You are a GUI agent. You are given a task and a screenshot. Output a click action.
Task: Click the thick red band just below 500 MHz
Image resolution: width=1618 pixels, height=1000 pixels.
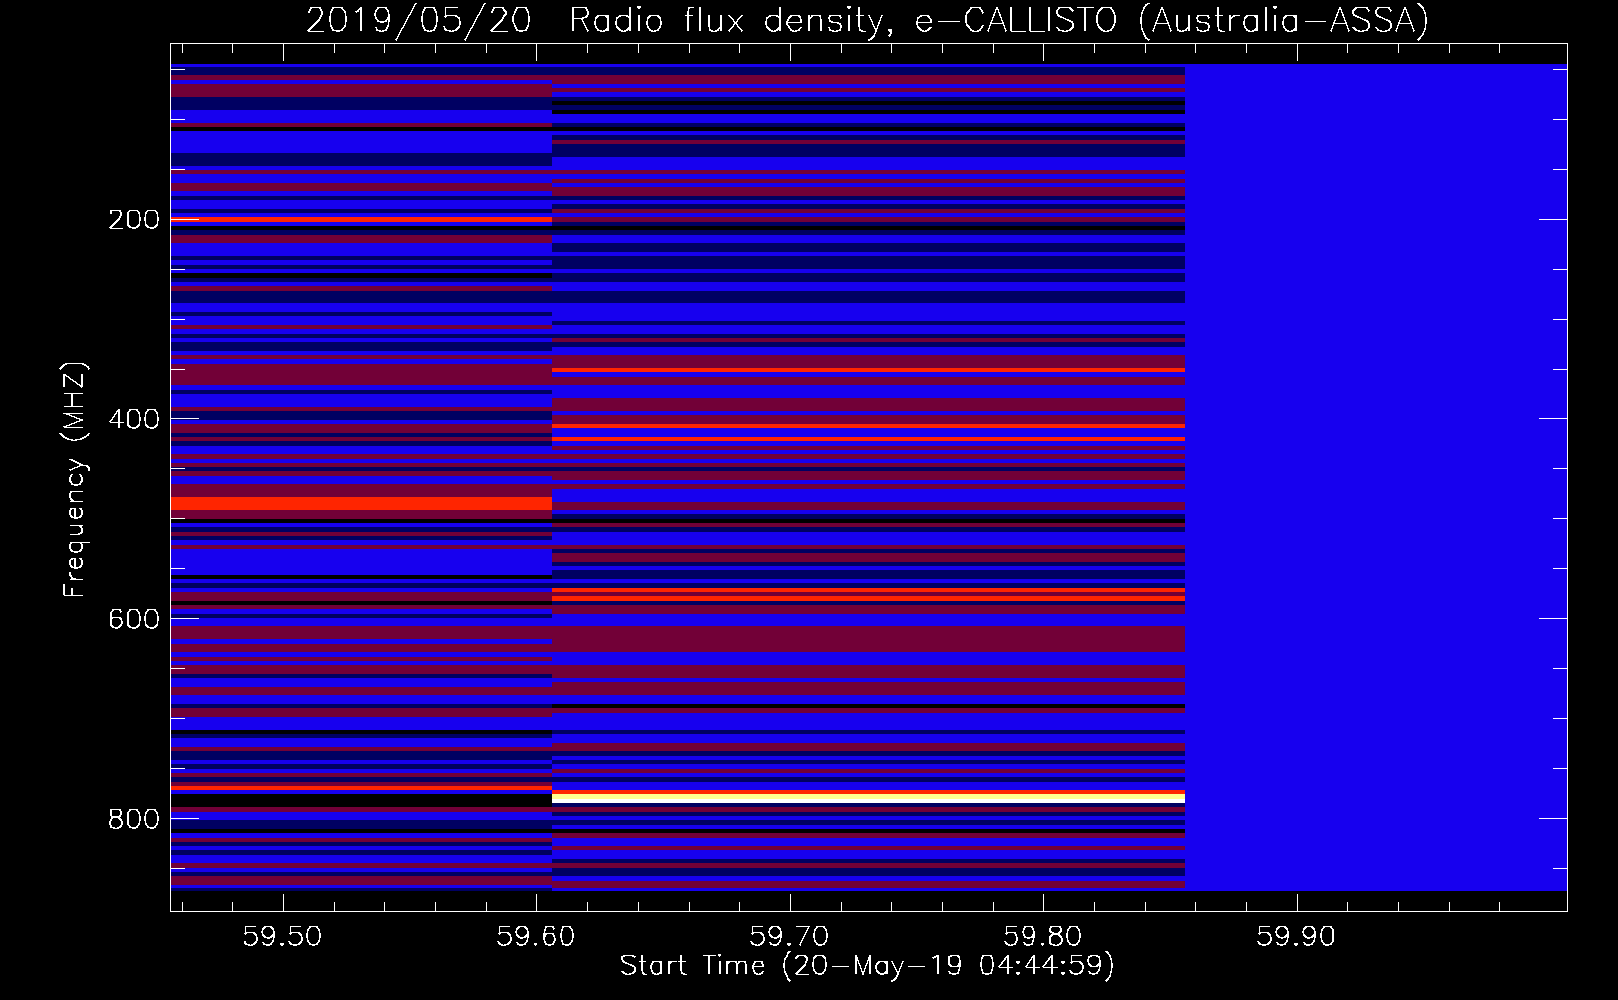tap(361, 503)
